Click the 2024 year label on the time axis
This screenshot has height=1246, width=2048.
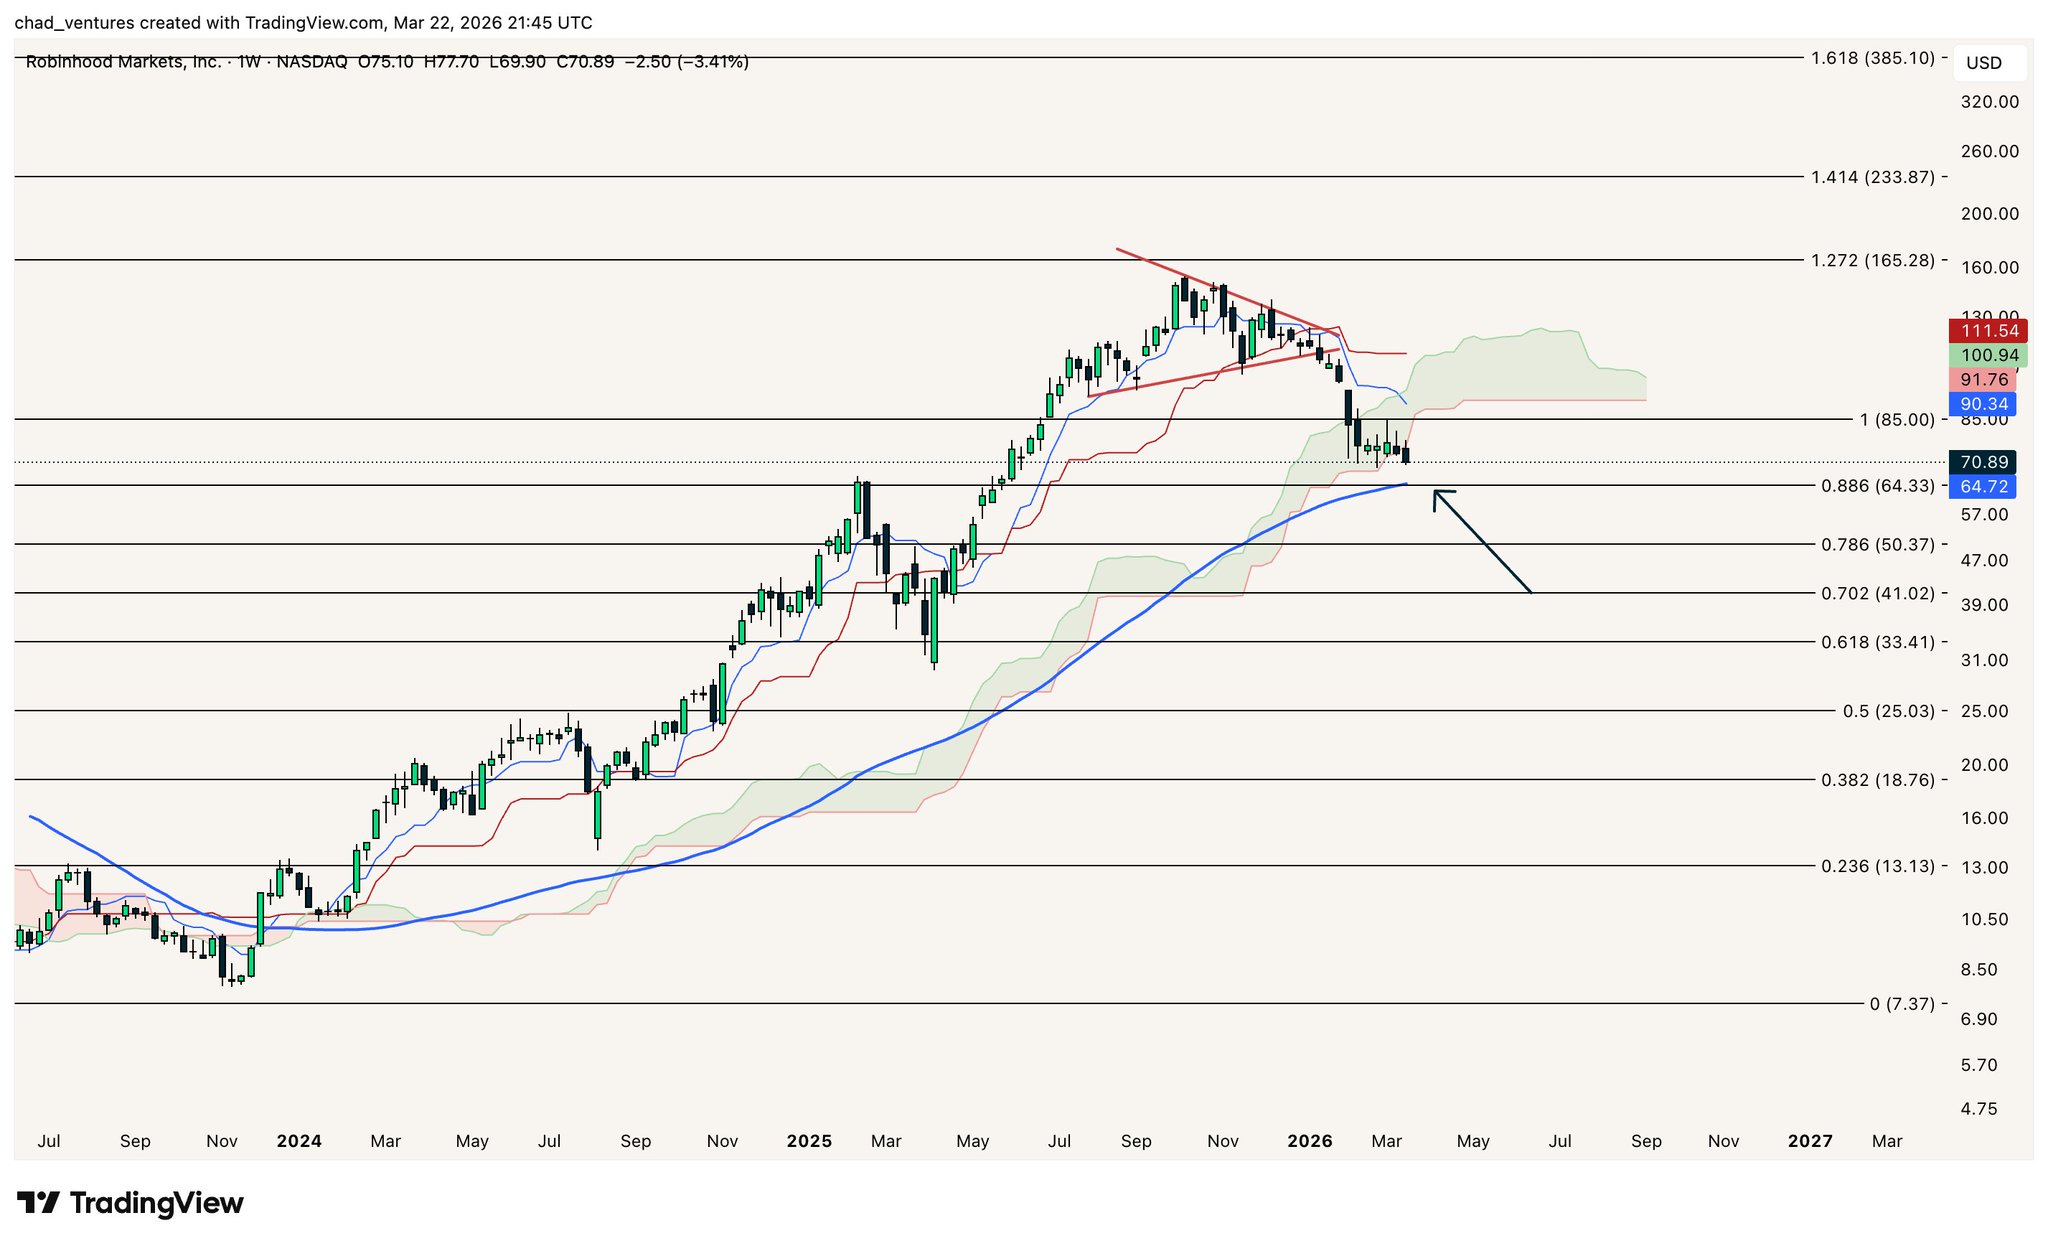click(x=299, y=1141)
